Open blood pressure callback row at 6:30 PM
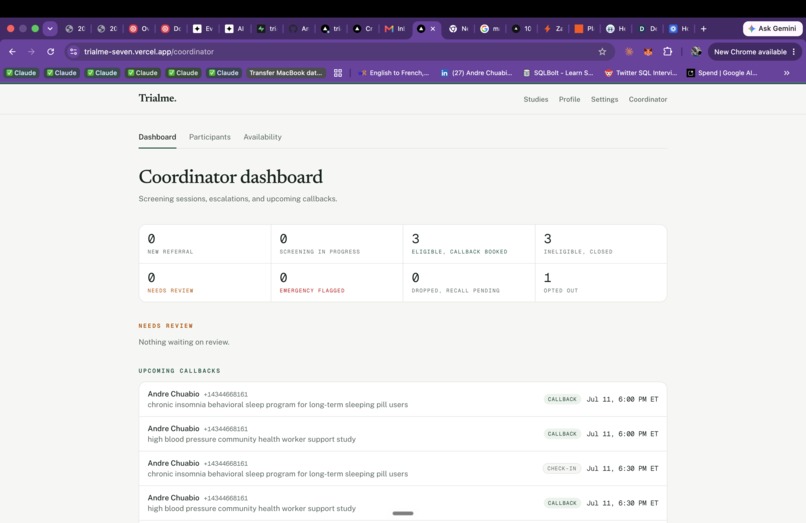The width and height of the screenshot is (806, 523). click(x=403, y=503)
